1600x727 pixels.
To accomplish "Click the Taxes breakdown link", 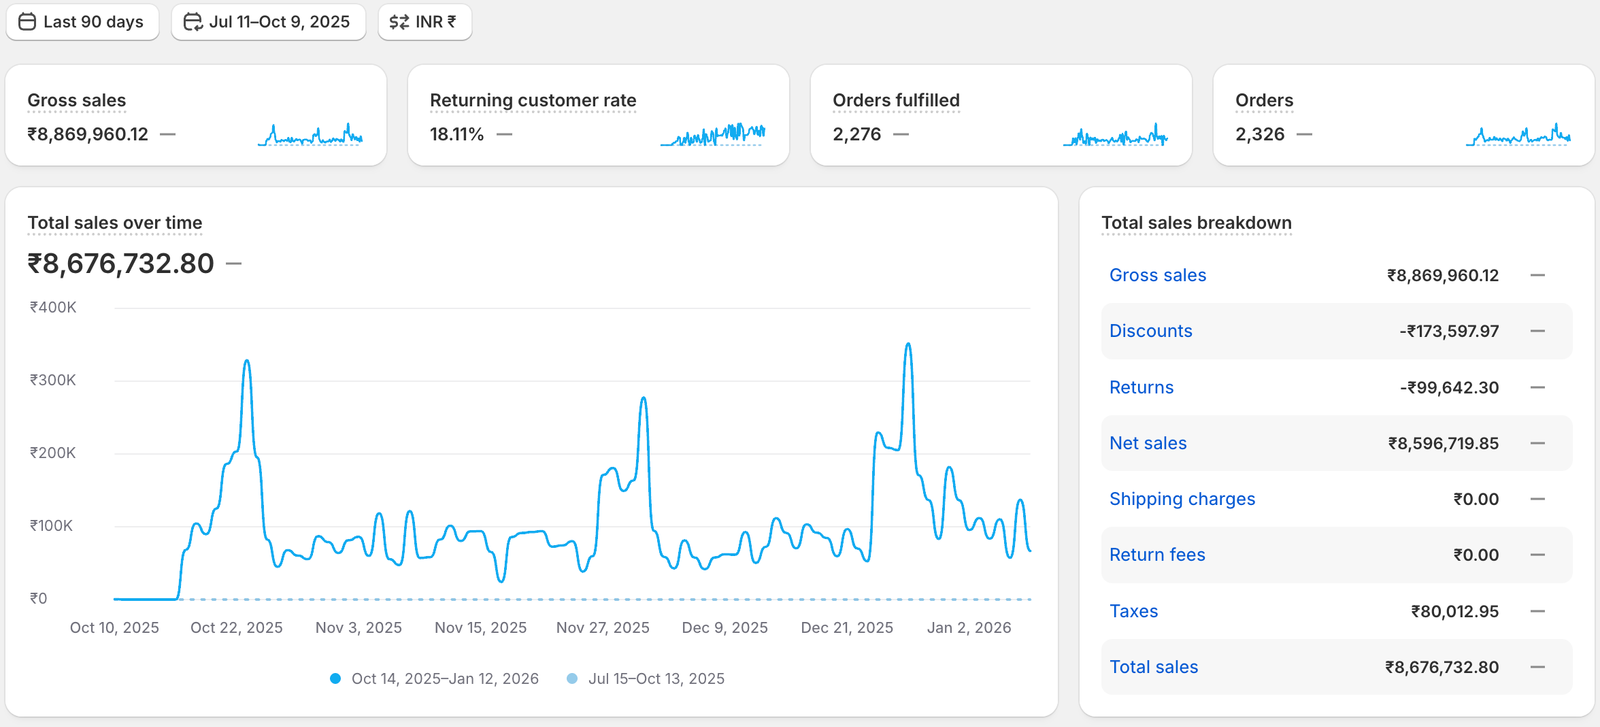I will [x=1133, y=611].
